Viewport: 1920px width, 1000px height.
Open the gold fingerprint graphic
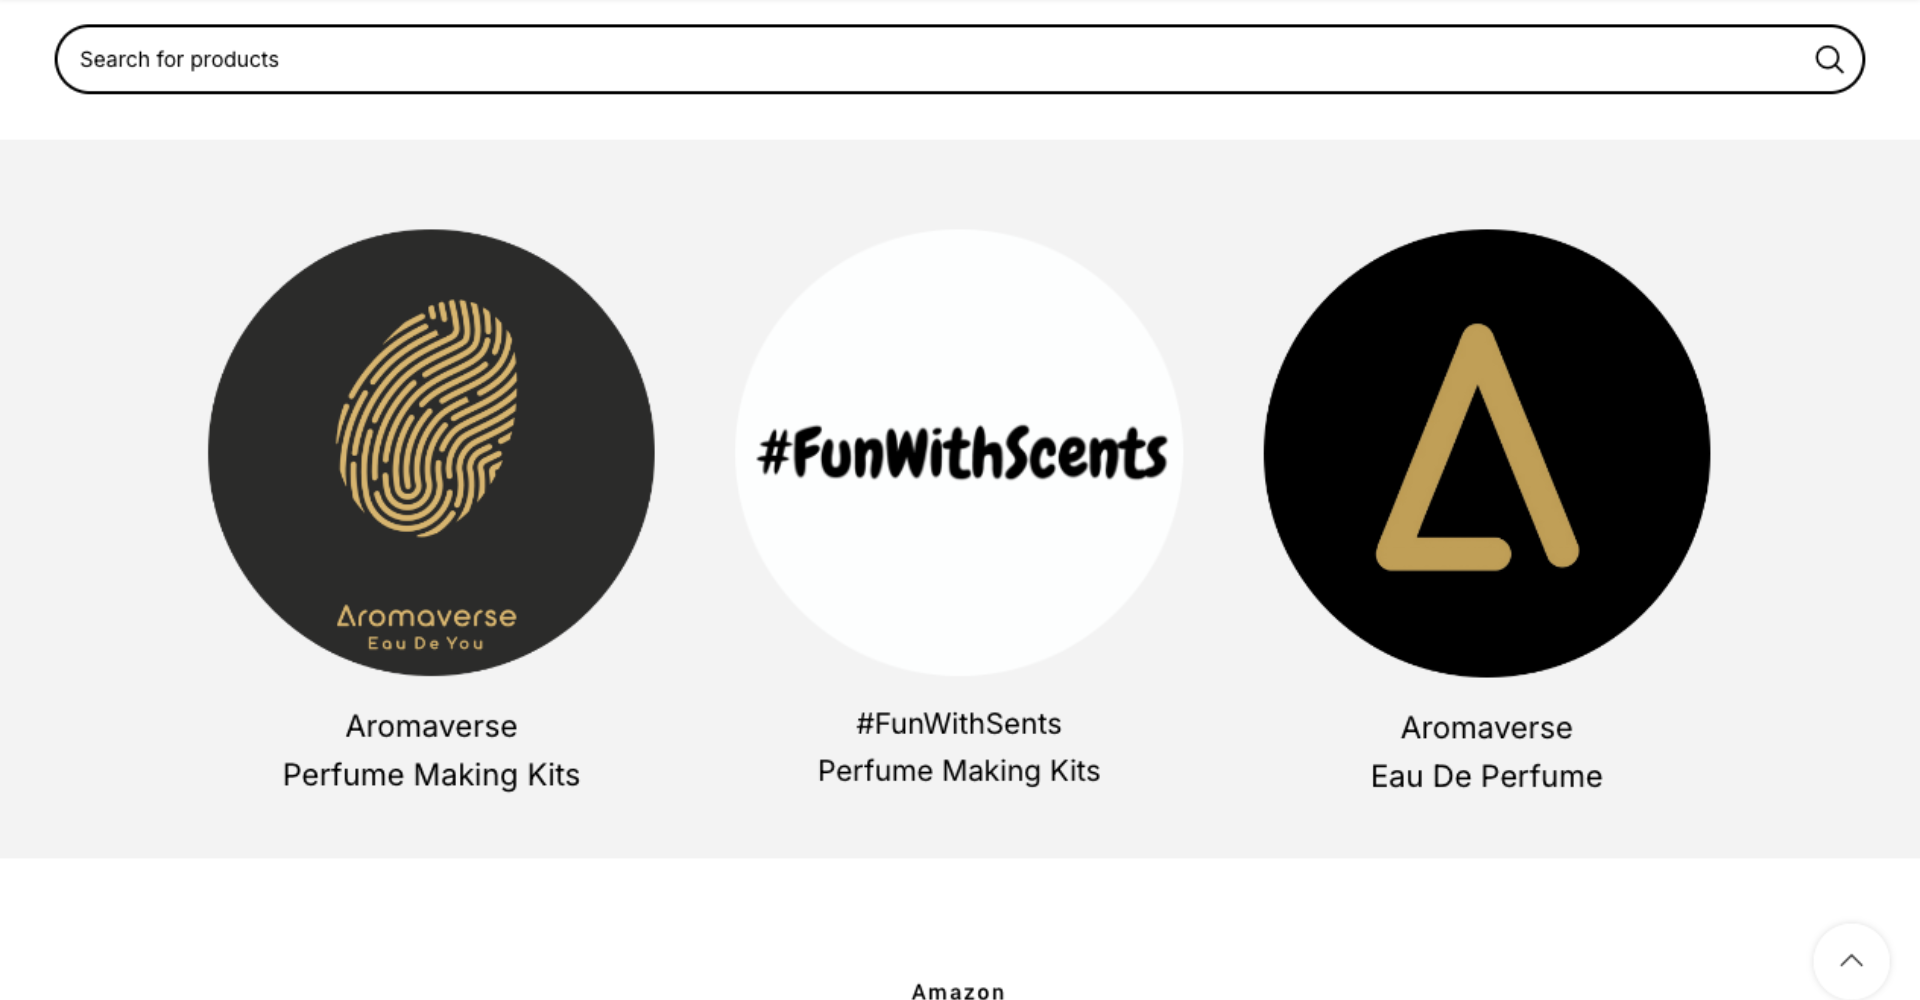pyautogui.click(x=427, y=418)
